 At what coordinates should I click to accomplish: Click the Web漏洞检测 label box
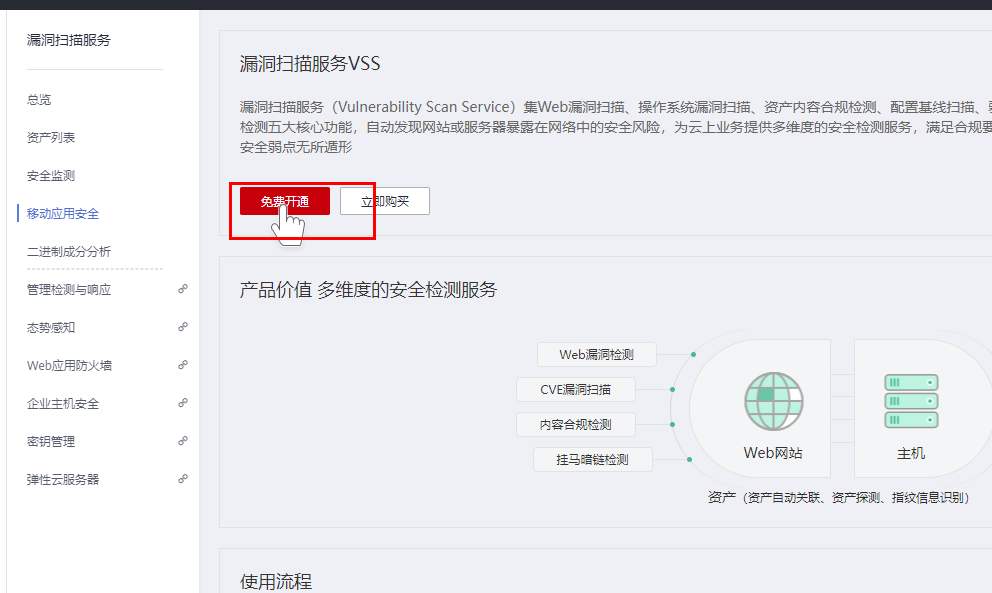tap(597, 354)
